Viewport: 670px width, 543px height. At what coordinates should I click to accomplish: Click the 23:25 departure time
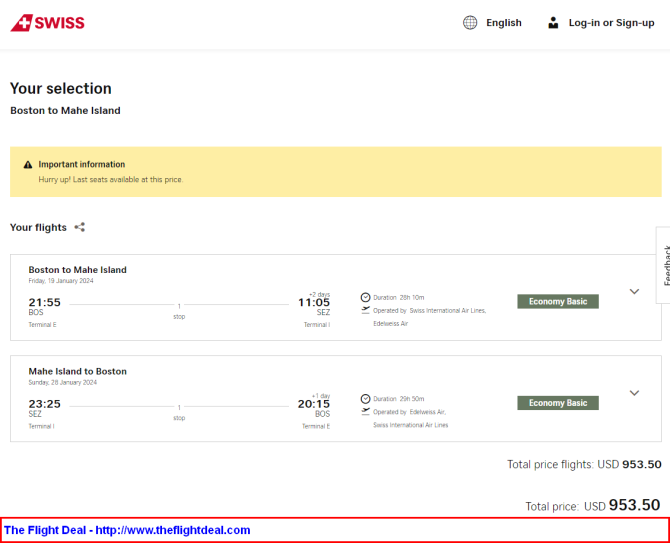point(44,404)
